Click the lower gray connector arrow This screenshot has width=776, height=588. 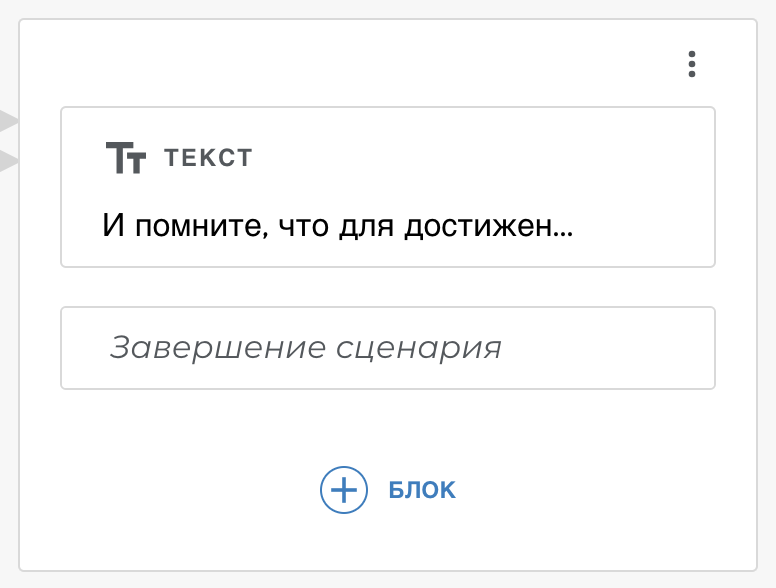tap(9, 160)
